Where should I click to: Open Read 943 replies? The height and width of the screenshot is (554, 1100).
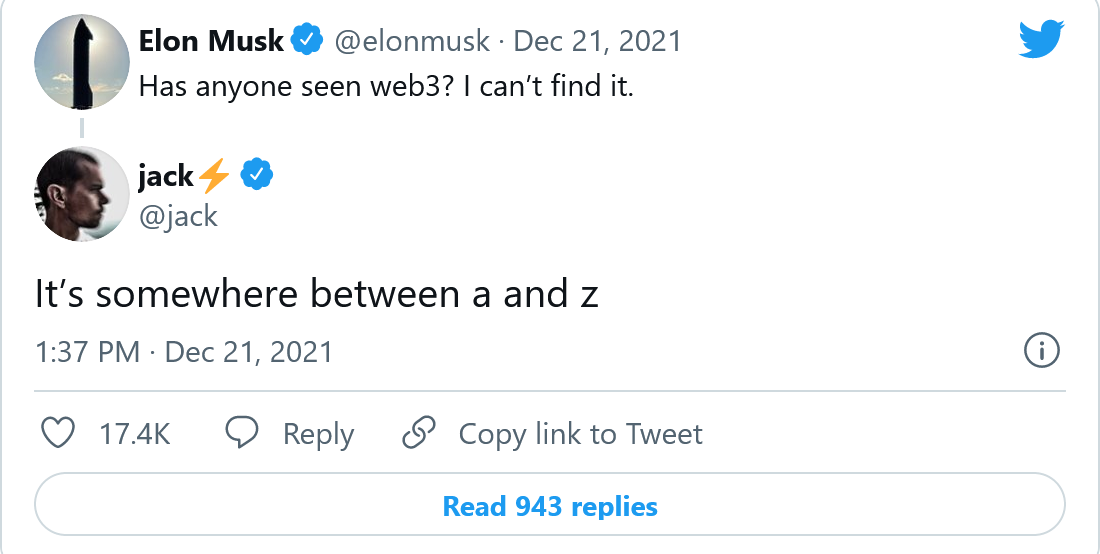coord(550,506)
